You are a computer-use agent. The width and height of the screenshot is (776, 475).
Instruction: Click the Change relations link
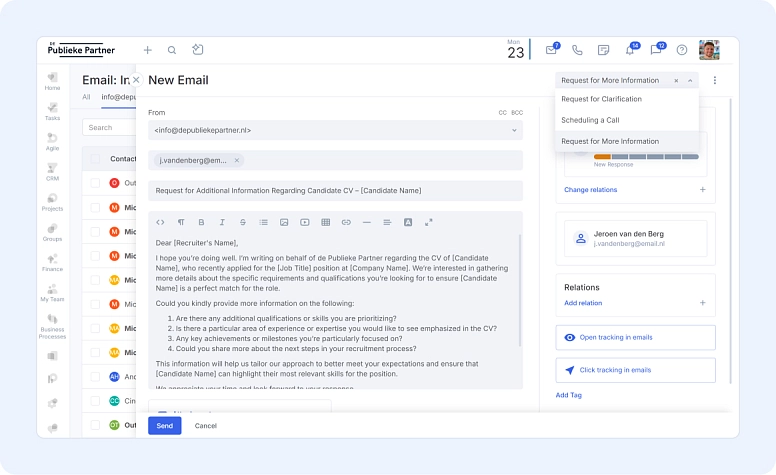590,190
